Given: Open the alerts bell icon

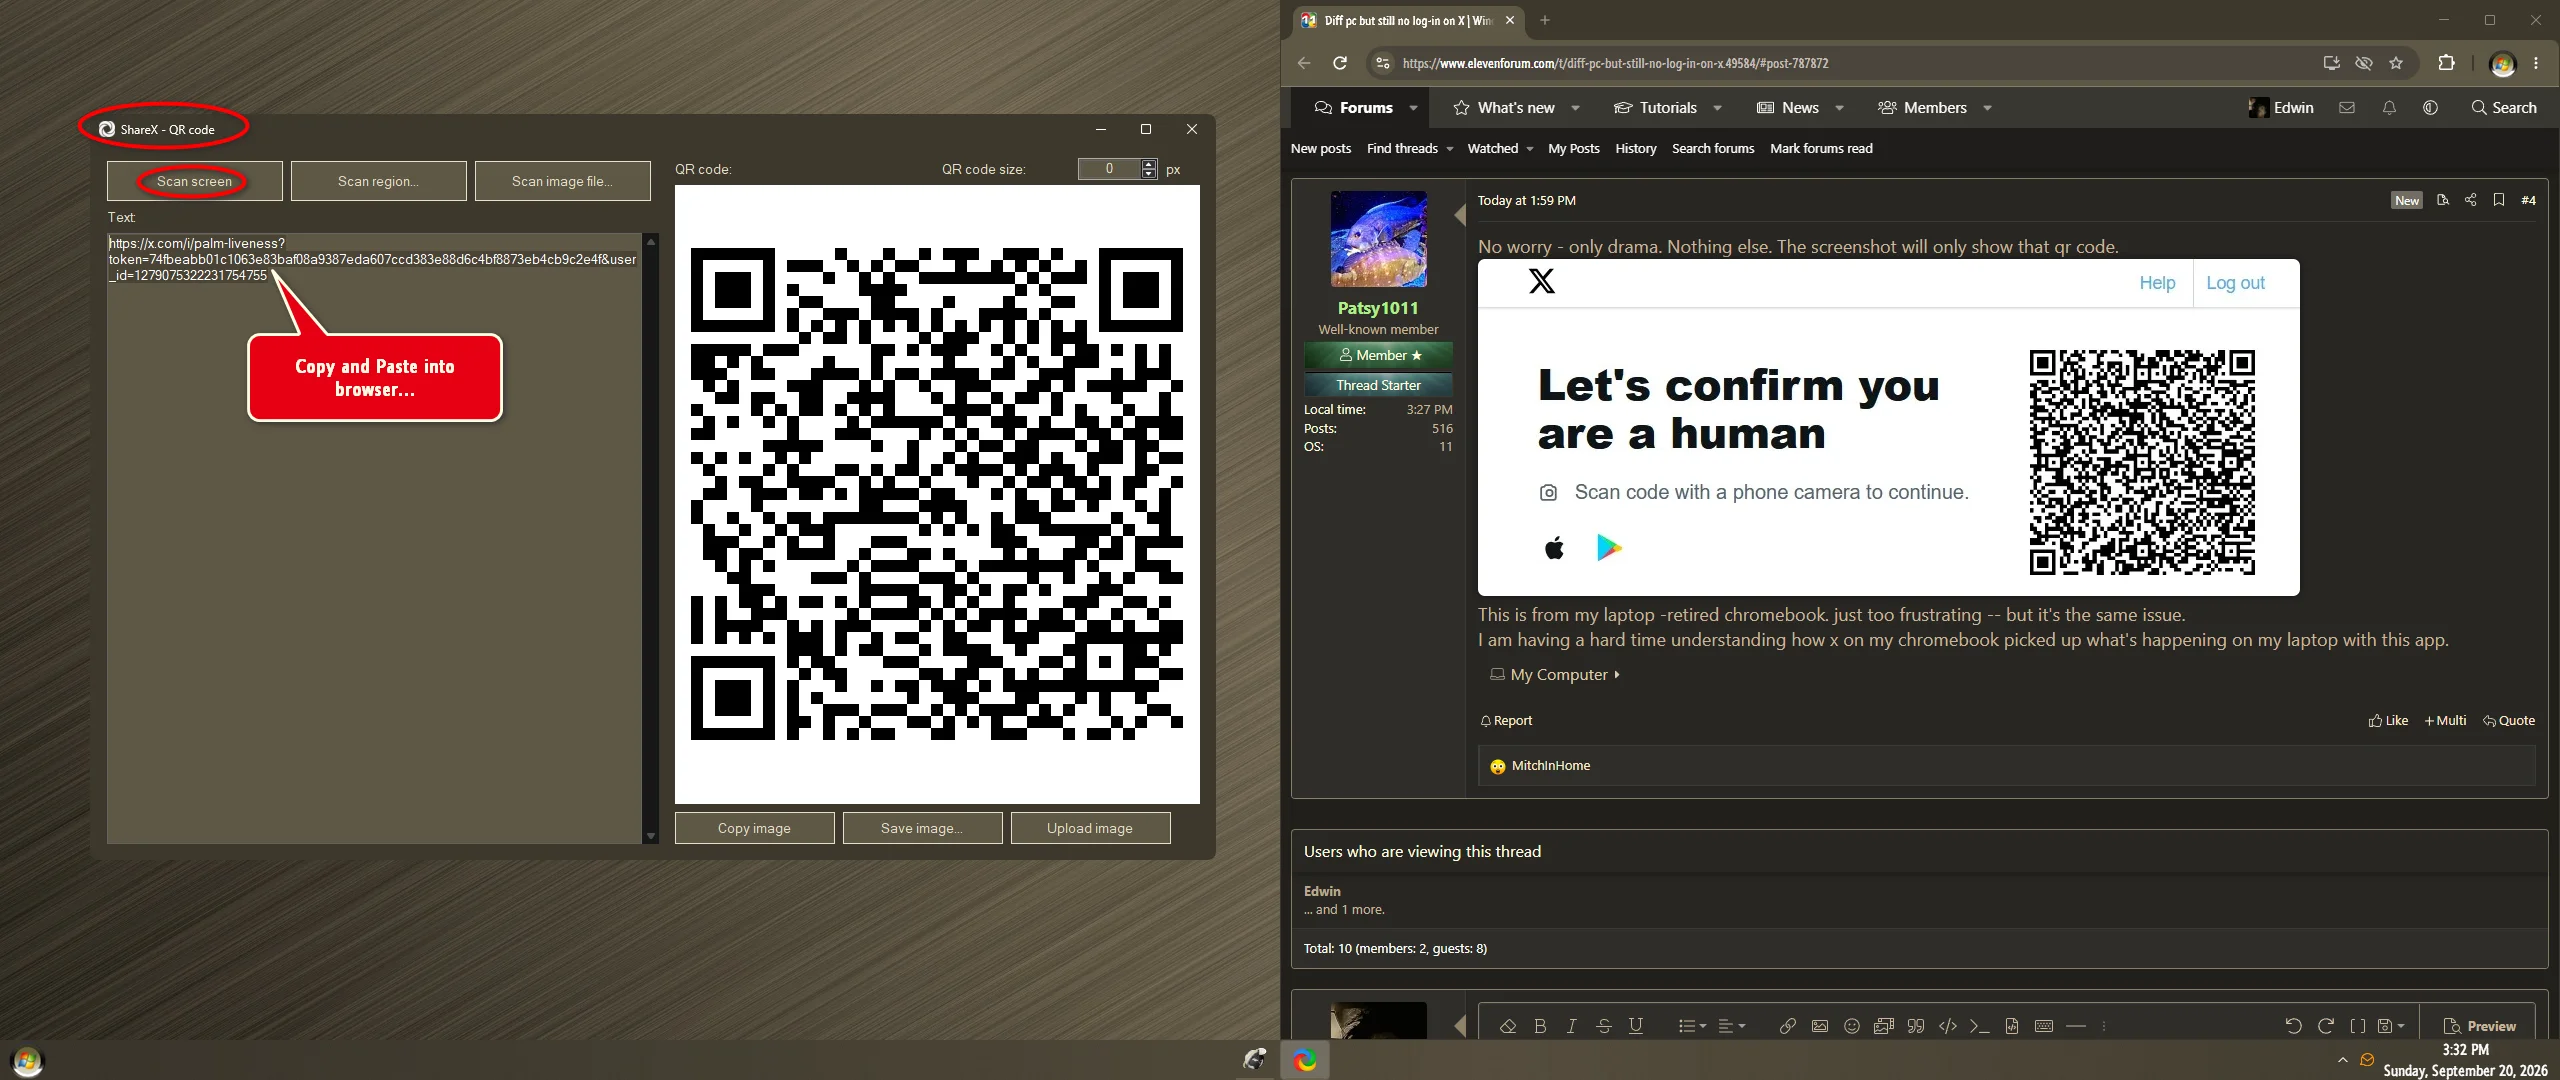Looking at the screenshot, I should 2389,108.
